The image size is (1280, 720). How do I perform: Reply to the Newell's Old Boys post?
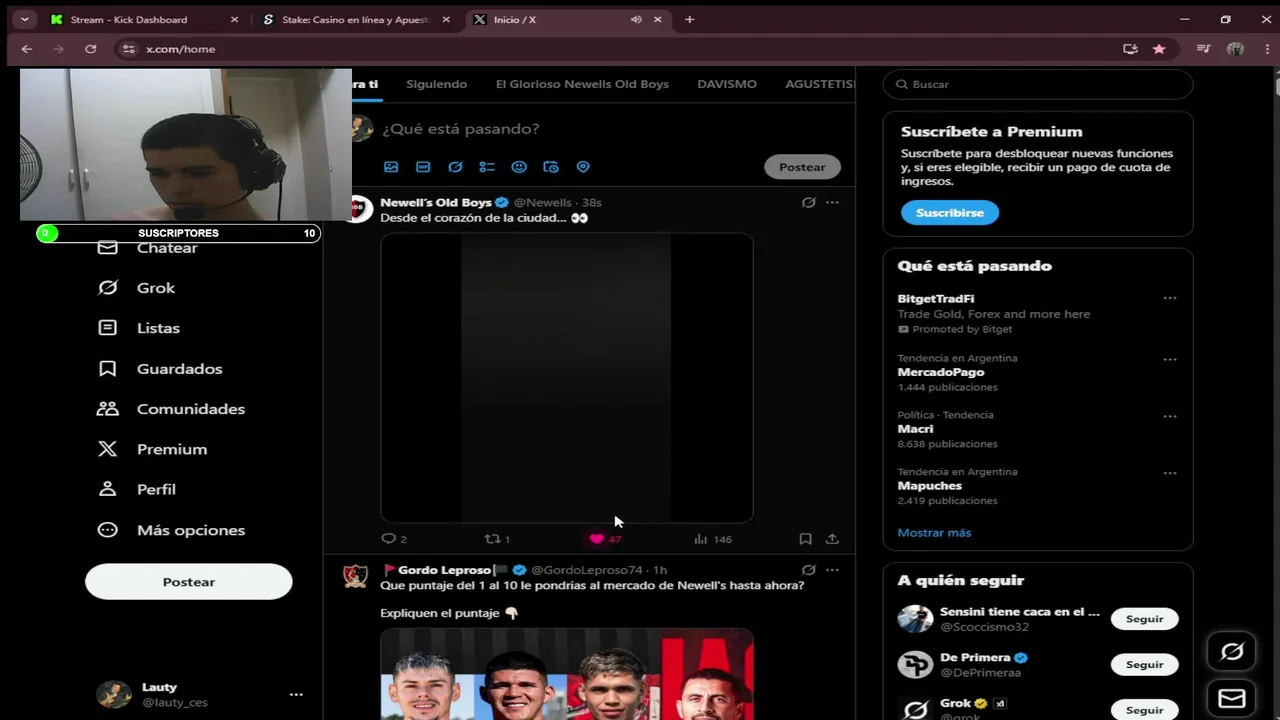[394, 539]
